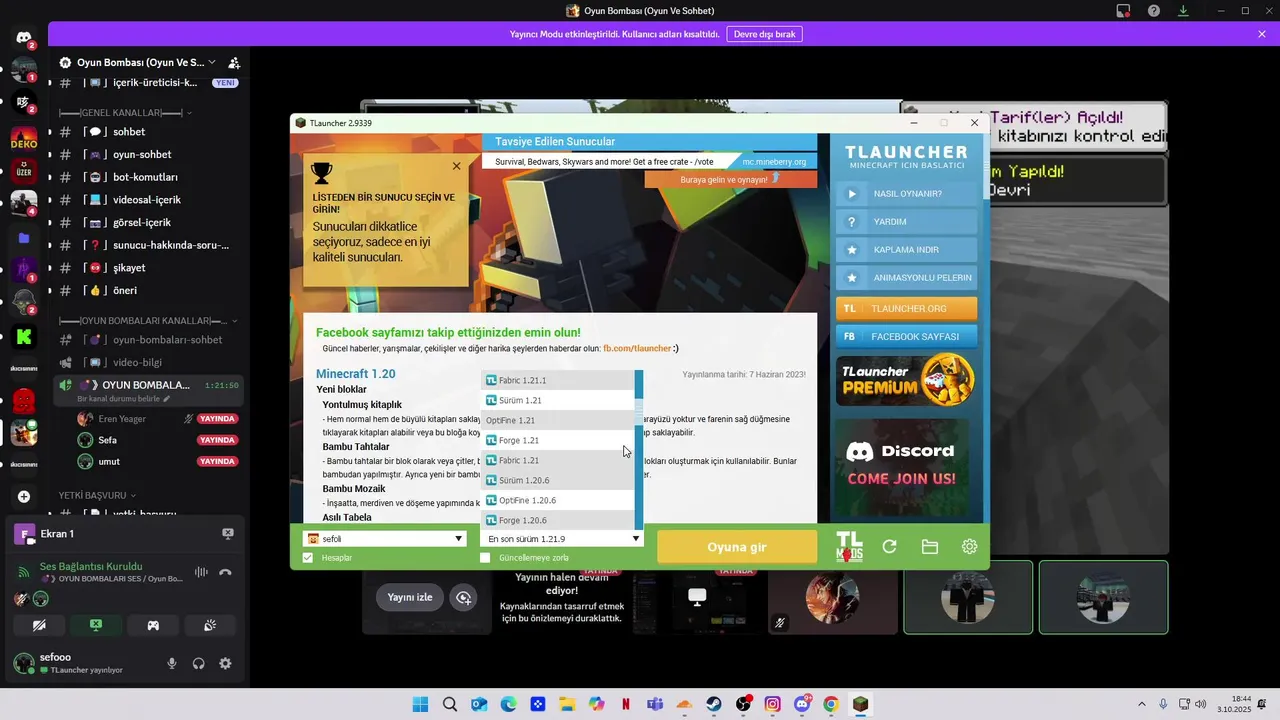
Task: Select OptiFine 1.20.6 from version list
Action: [558, 500]
